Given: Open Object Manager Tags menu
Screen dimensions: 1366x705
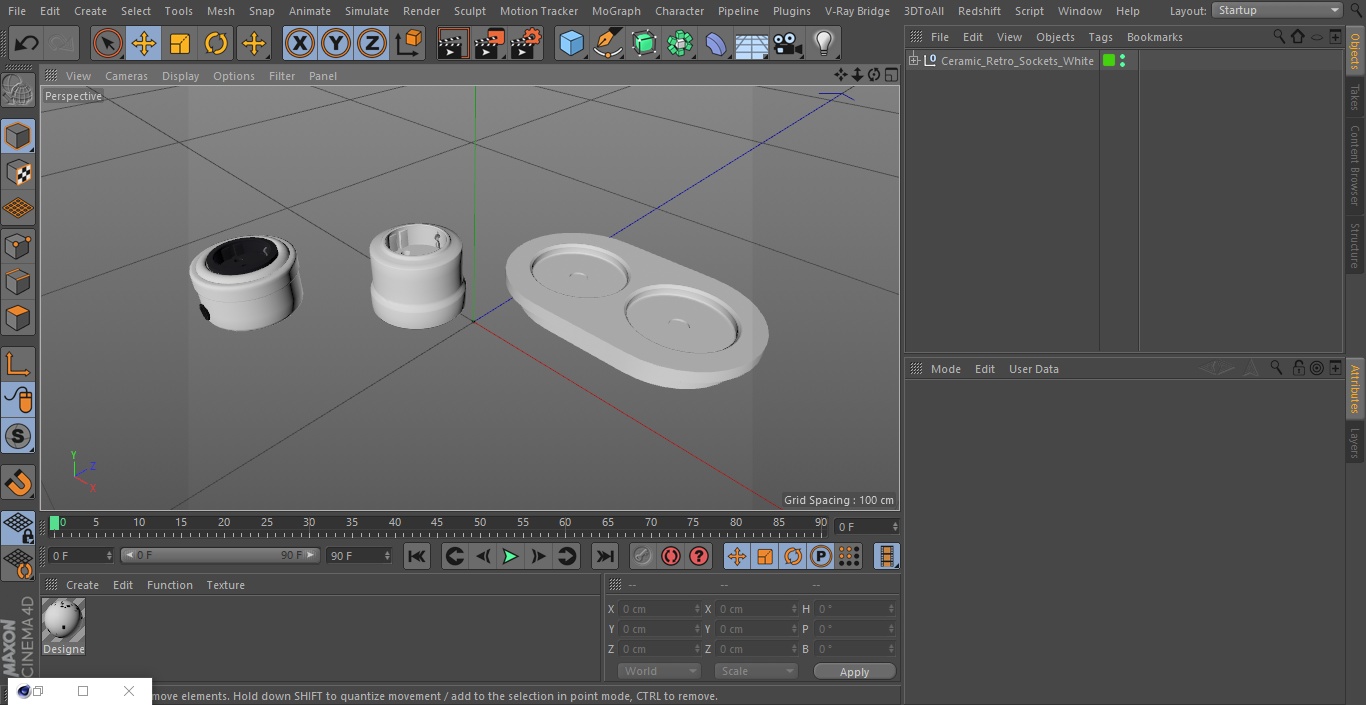Looking at the screenshot, I should (x=1100, y=37).
